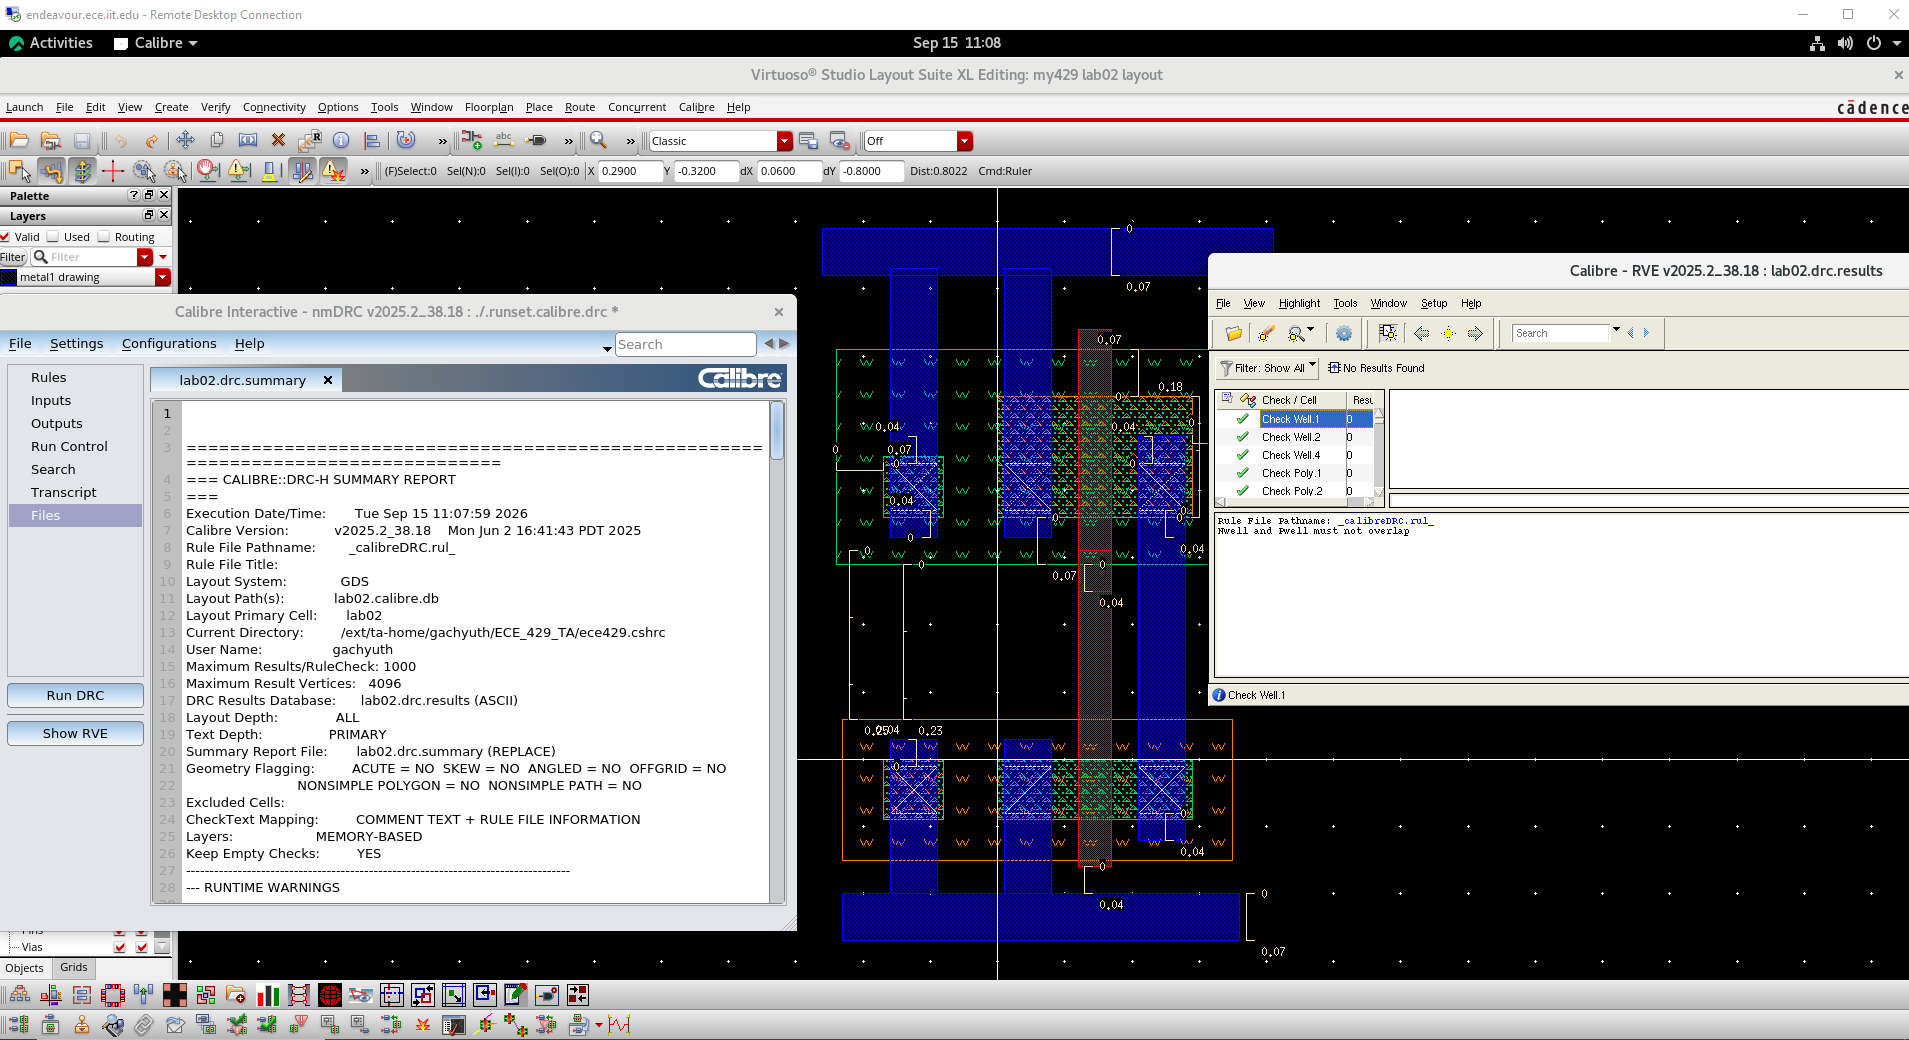Open the Calibre menu in Virtuoso menu bar
The width and height of the screenshot is (1909, 1040).
pos(697,107)
